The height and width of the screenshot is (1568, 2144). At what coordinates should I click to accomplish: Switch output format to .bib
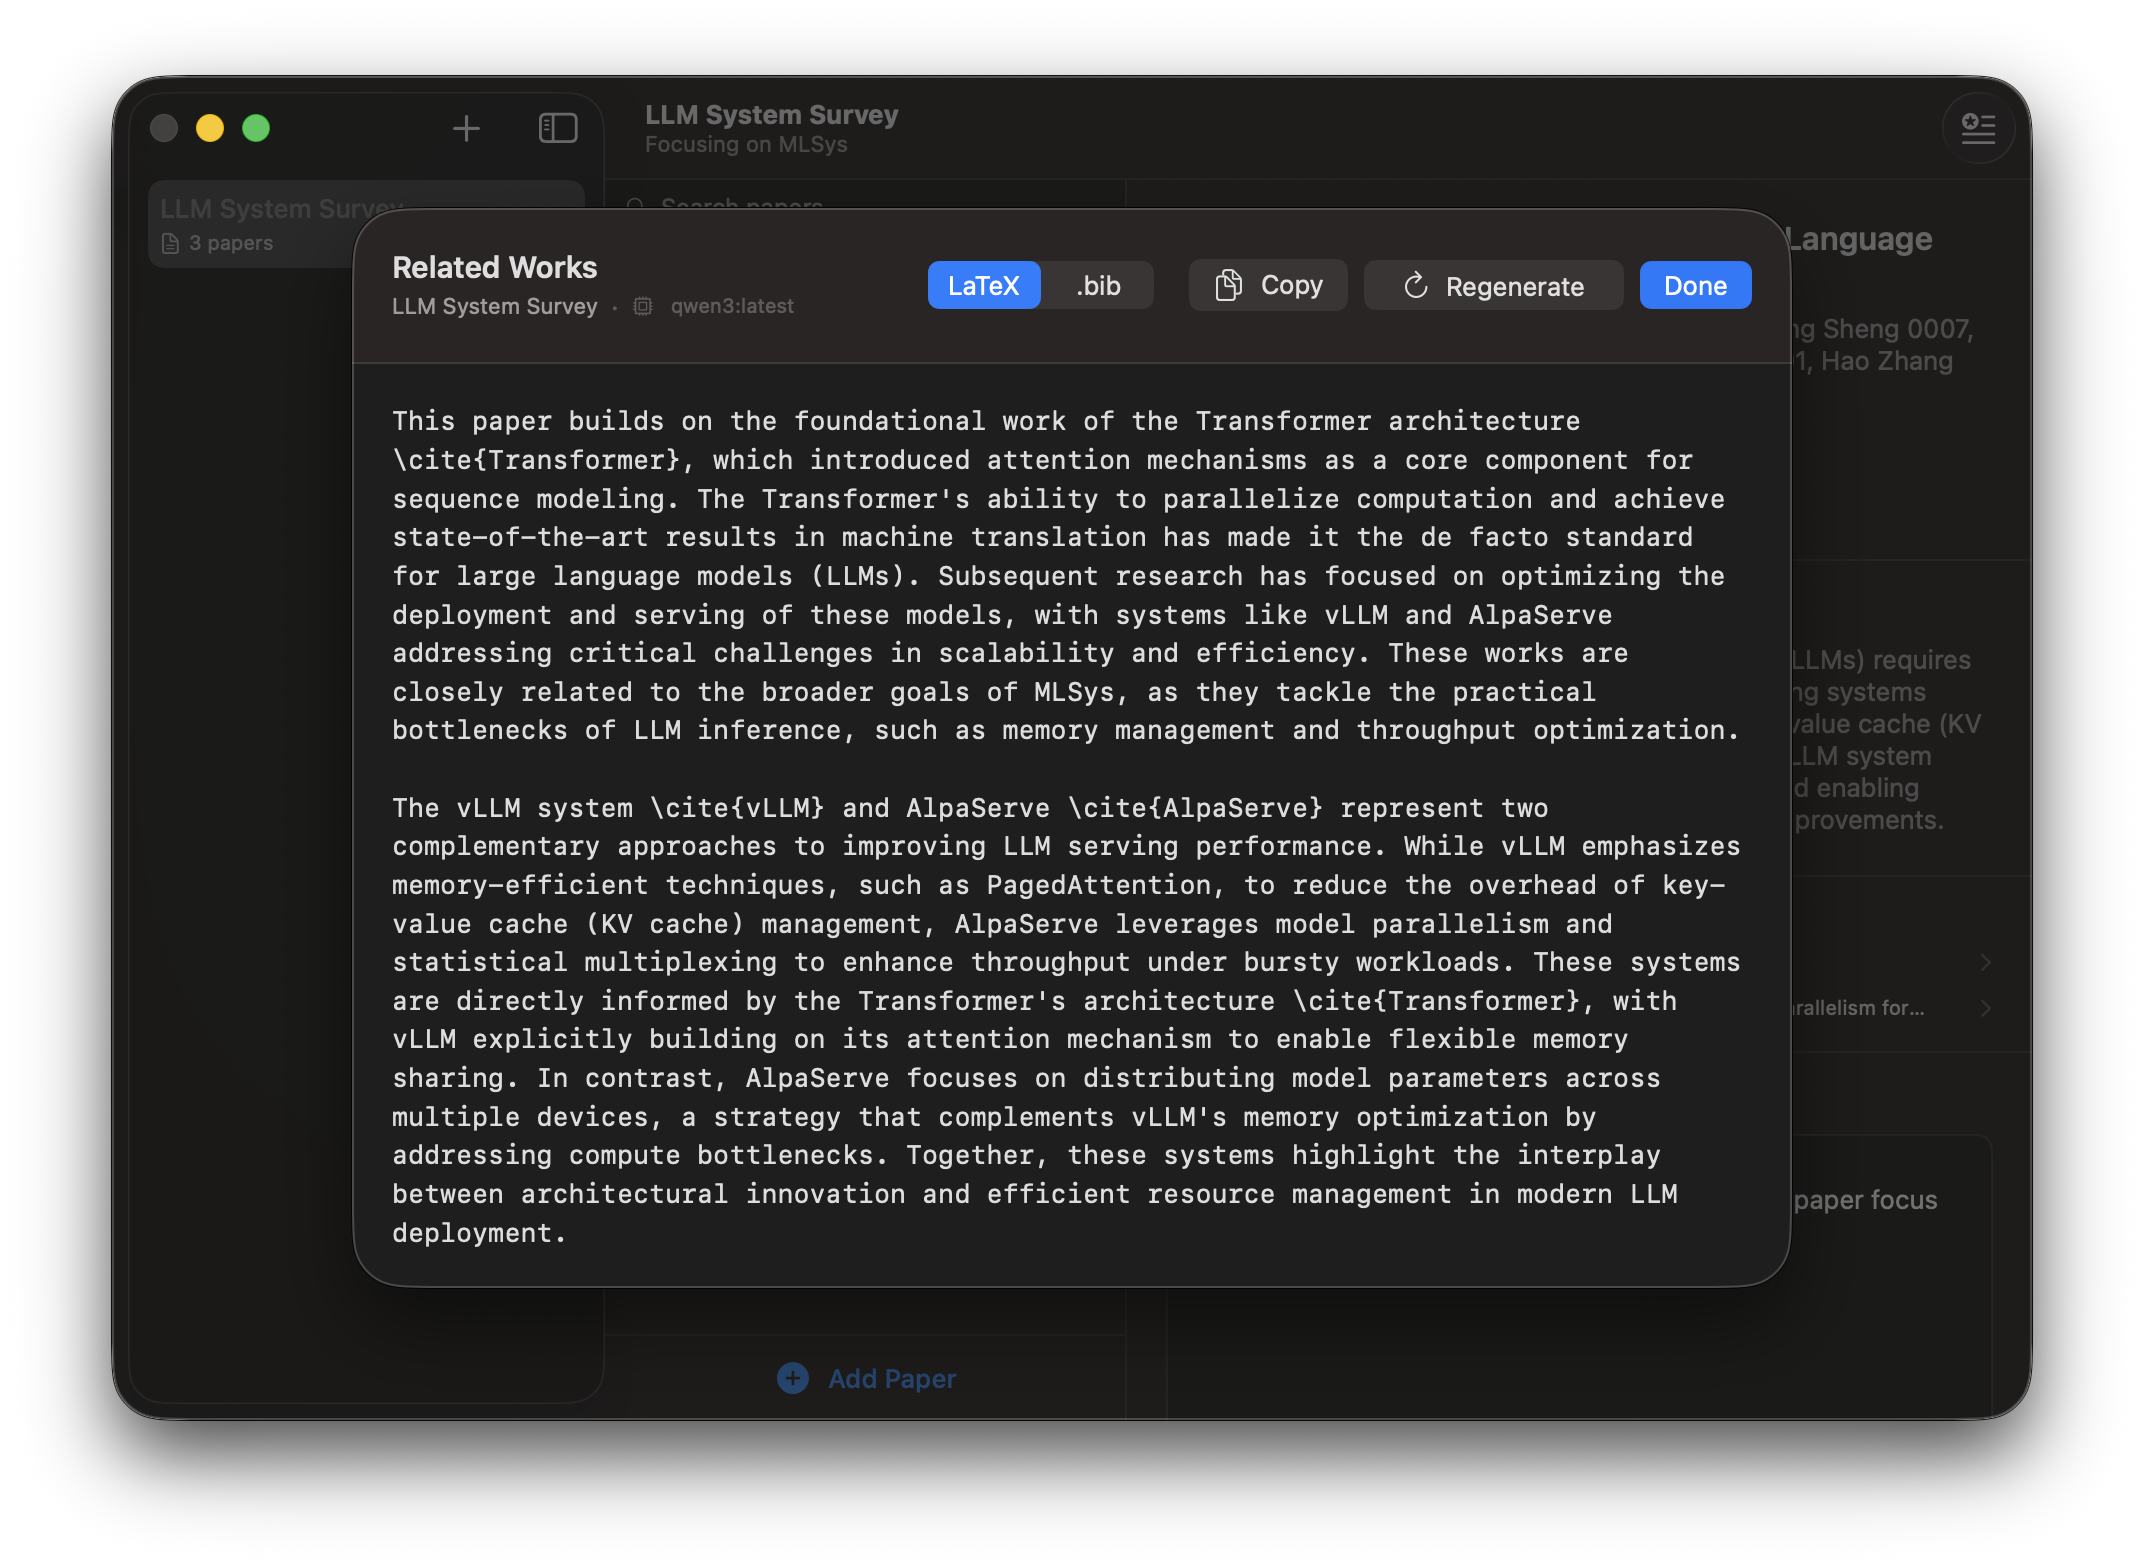(x=1097, y=285)
